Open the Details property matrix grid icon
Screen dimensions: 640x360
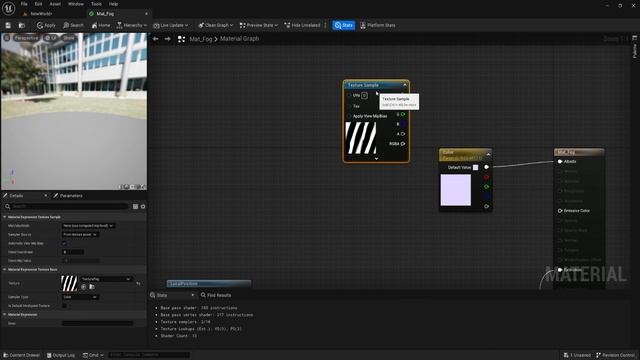pos(136,207)
